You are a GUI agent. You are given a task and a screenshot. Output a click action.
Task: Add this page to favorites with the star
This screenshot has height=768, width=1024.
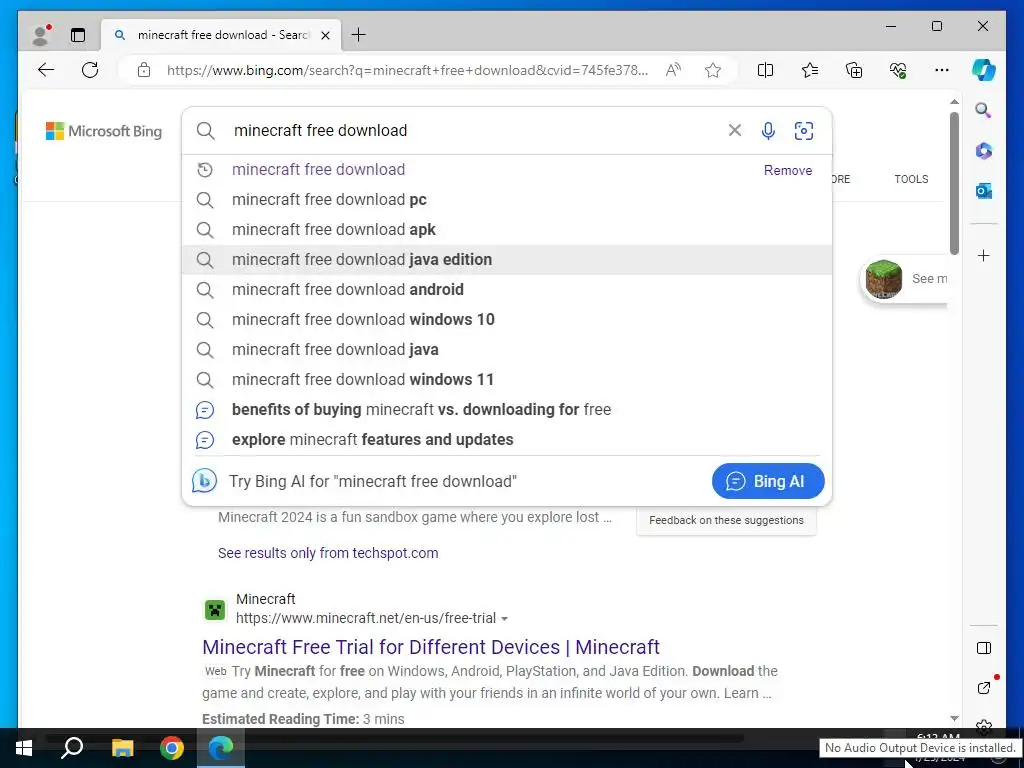[x=713, y=70]
